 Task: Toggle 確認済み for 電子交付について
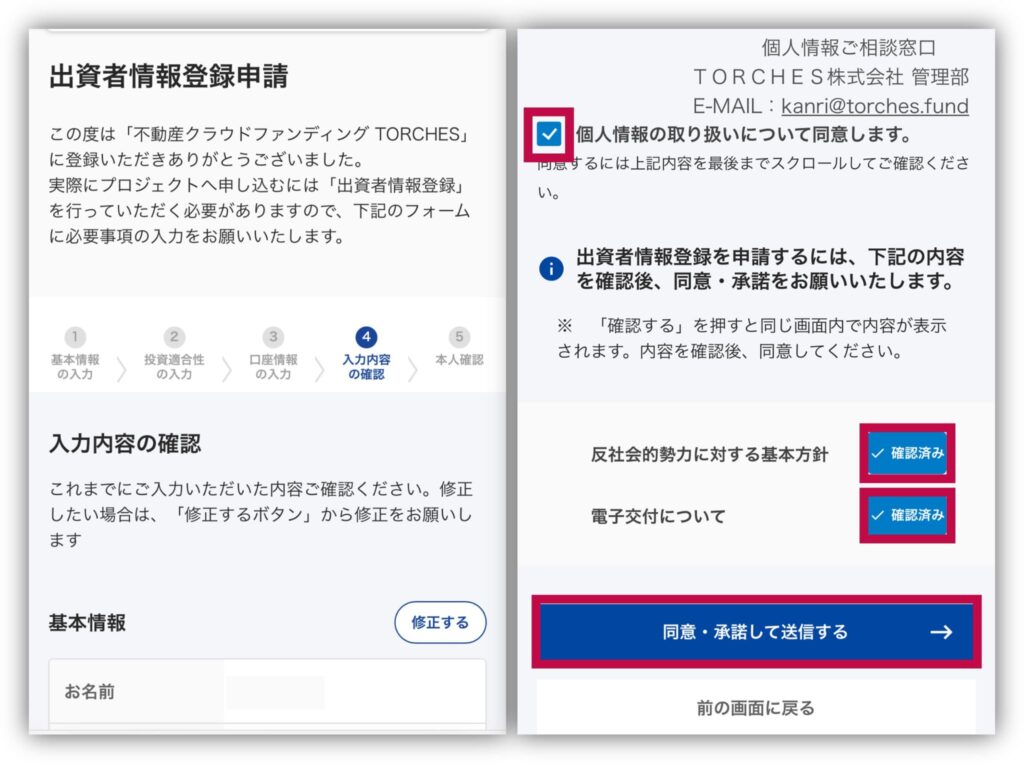[907, 515]
